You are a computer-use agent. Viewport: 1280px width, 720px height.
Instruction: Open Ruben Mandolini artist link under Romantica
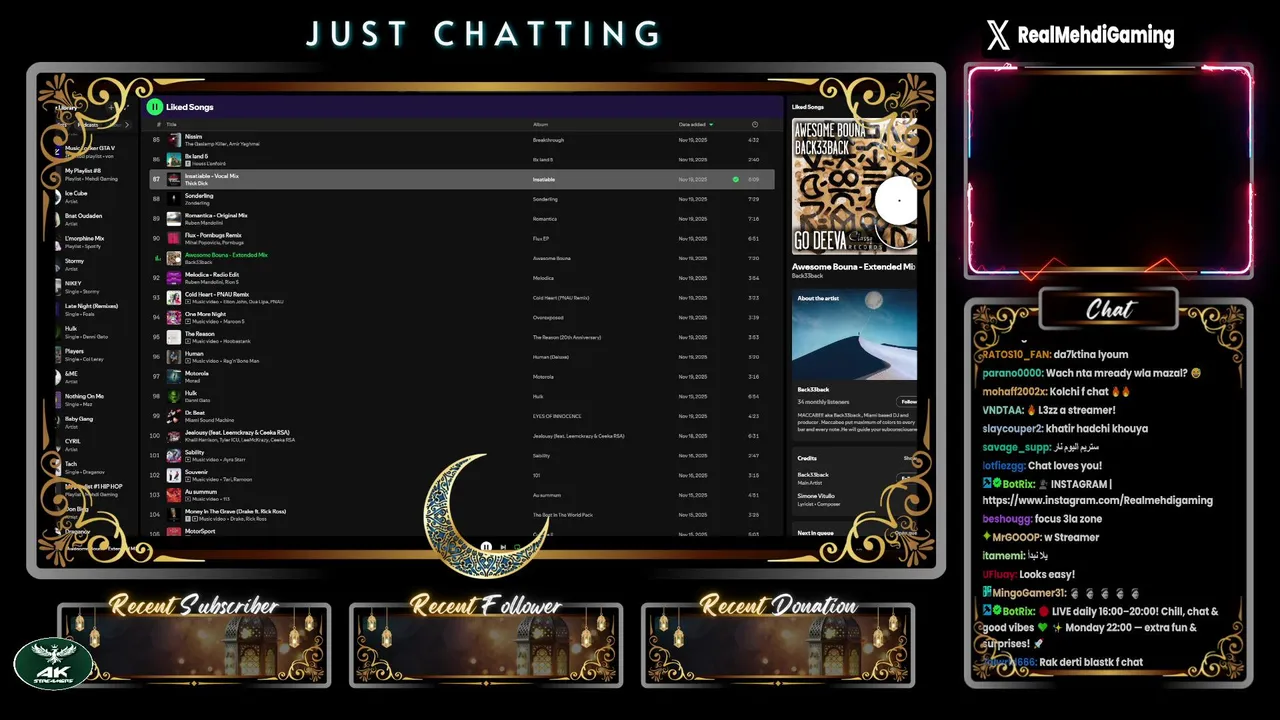tap(203, 223)
